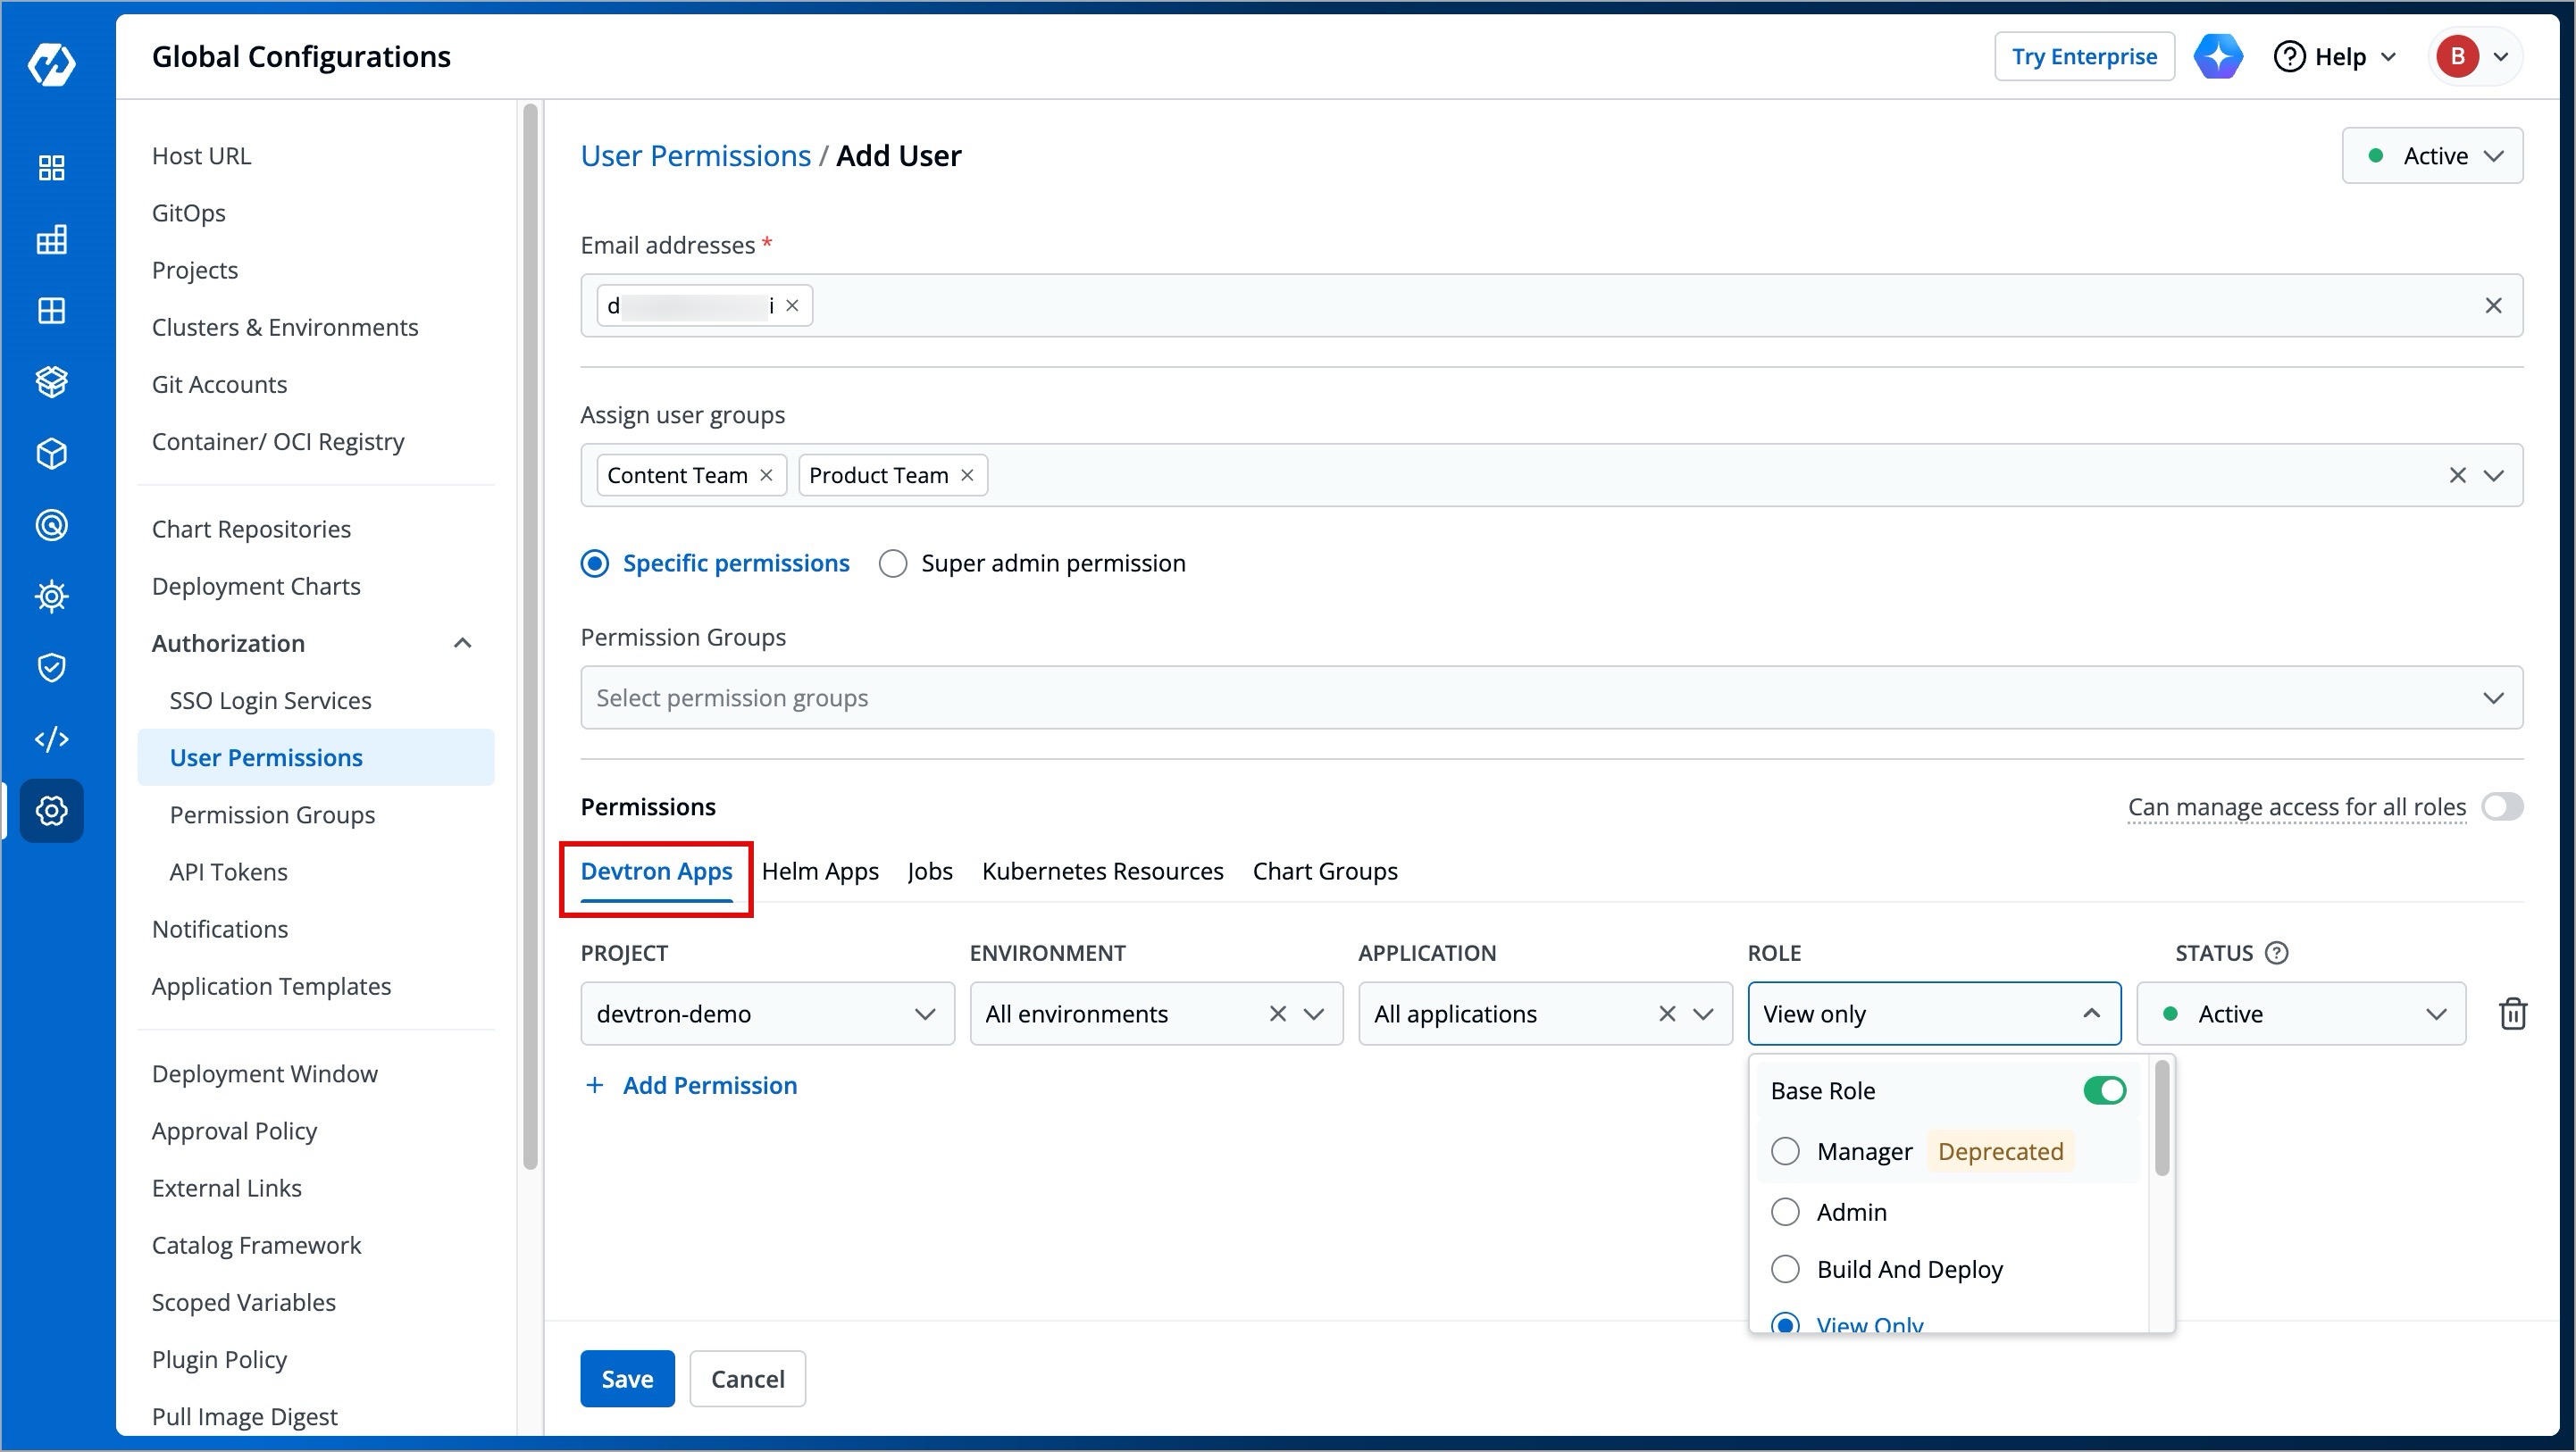Click the role list scrollbar
The image size is (2576, 1452).
click(x=2161, y=1118)
